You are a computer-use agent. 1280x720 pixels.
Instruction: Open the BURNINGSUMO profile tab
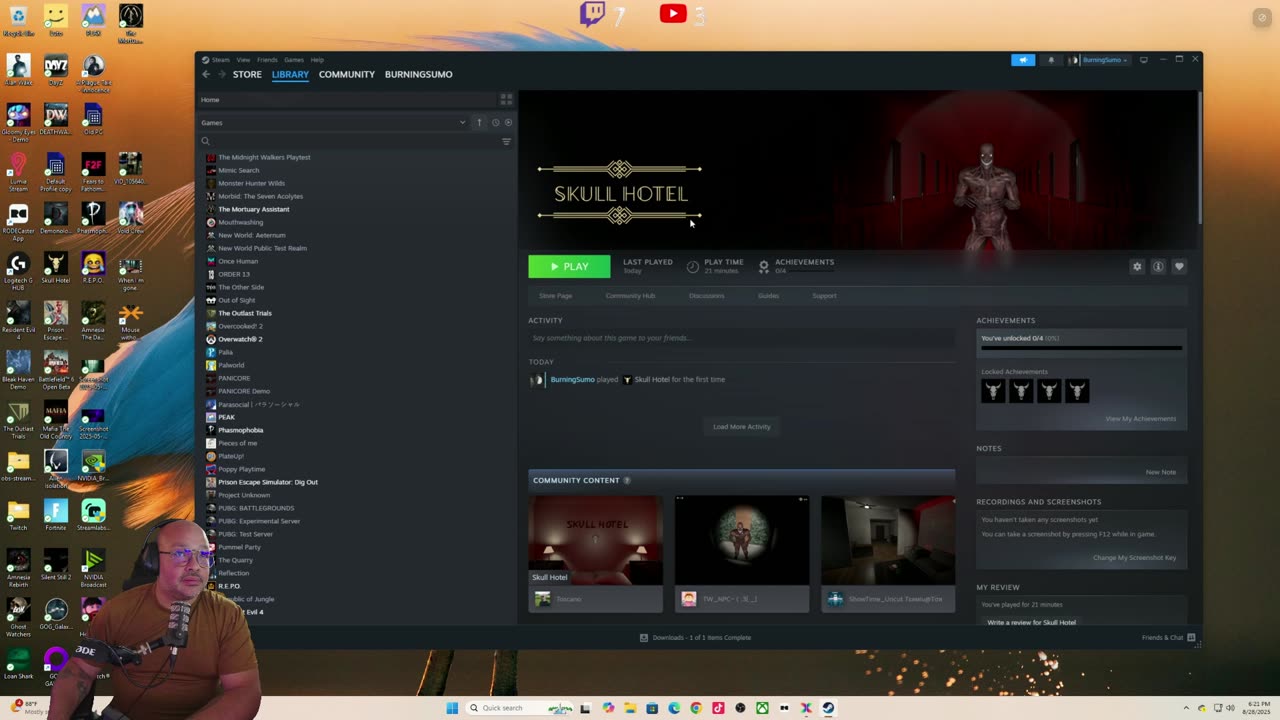[x=418, y=75]
